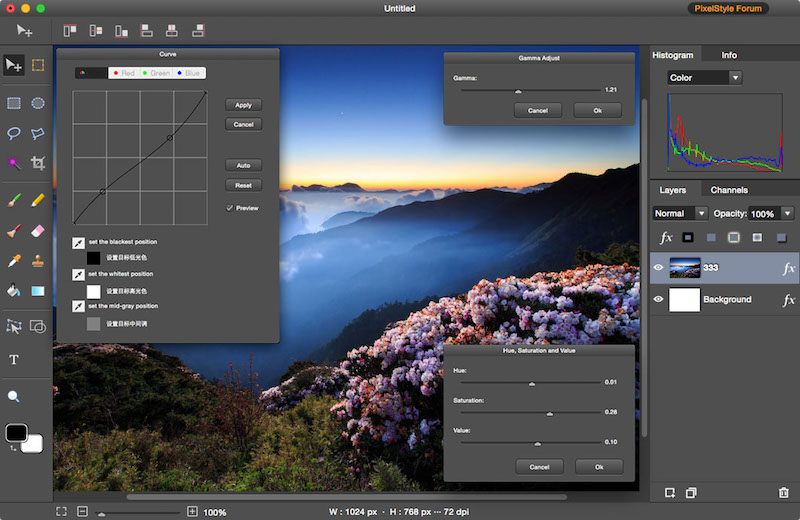Hide the 333 layer
The width and height of the screenshot is (800, 520).
tap(659, 268)
